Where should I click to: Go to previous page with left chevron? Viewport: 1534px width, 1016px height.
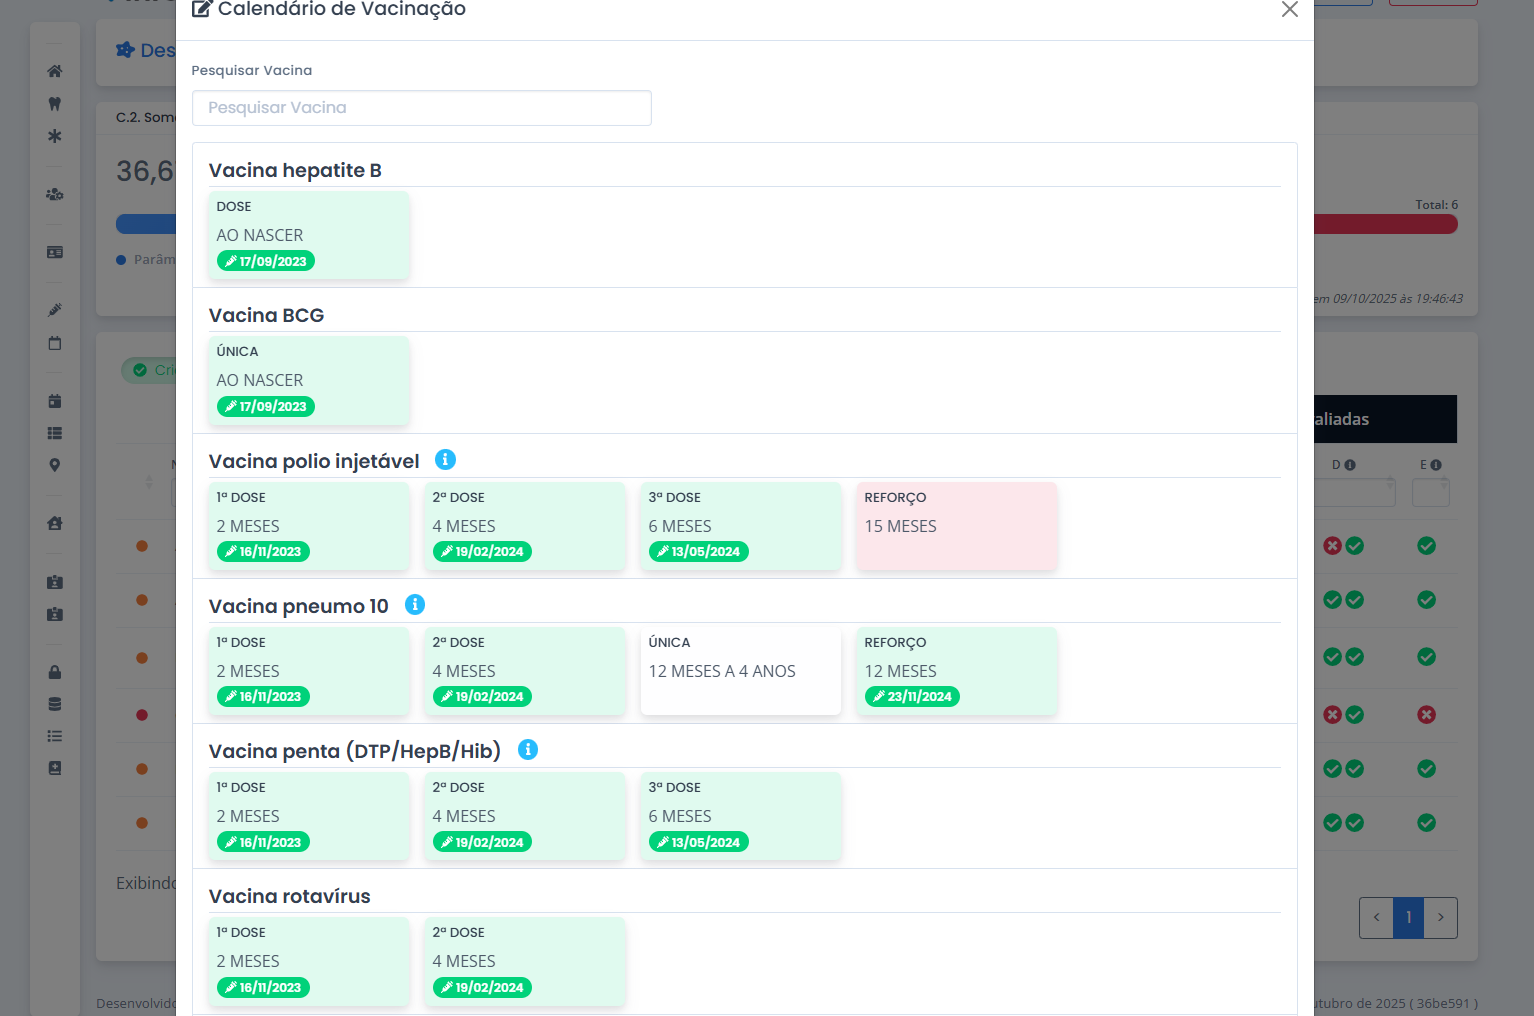coord(1376,917)
